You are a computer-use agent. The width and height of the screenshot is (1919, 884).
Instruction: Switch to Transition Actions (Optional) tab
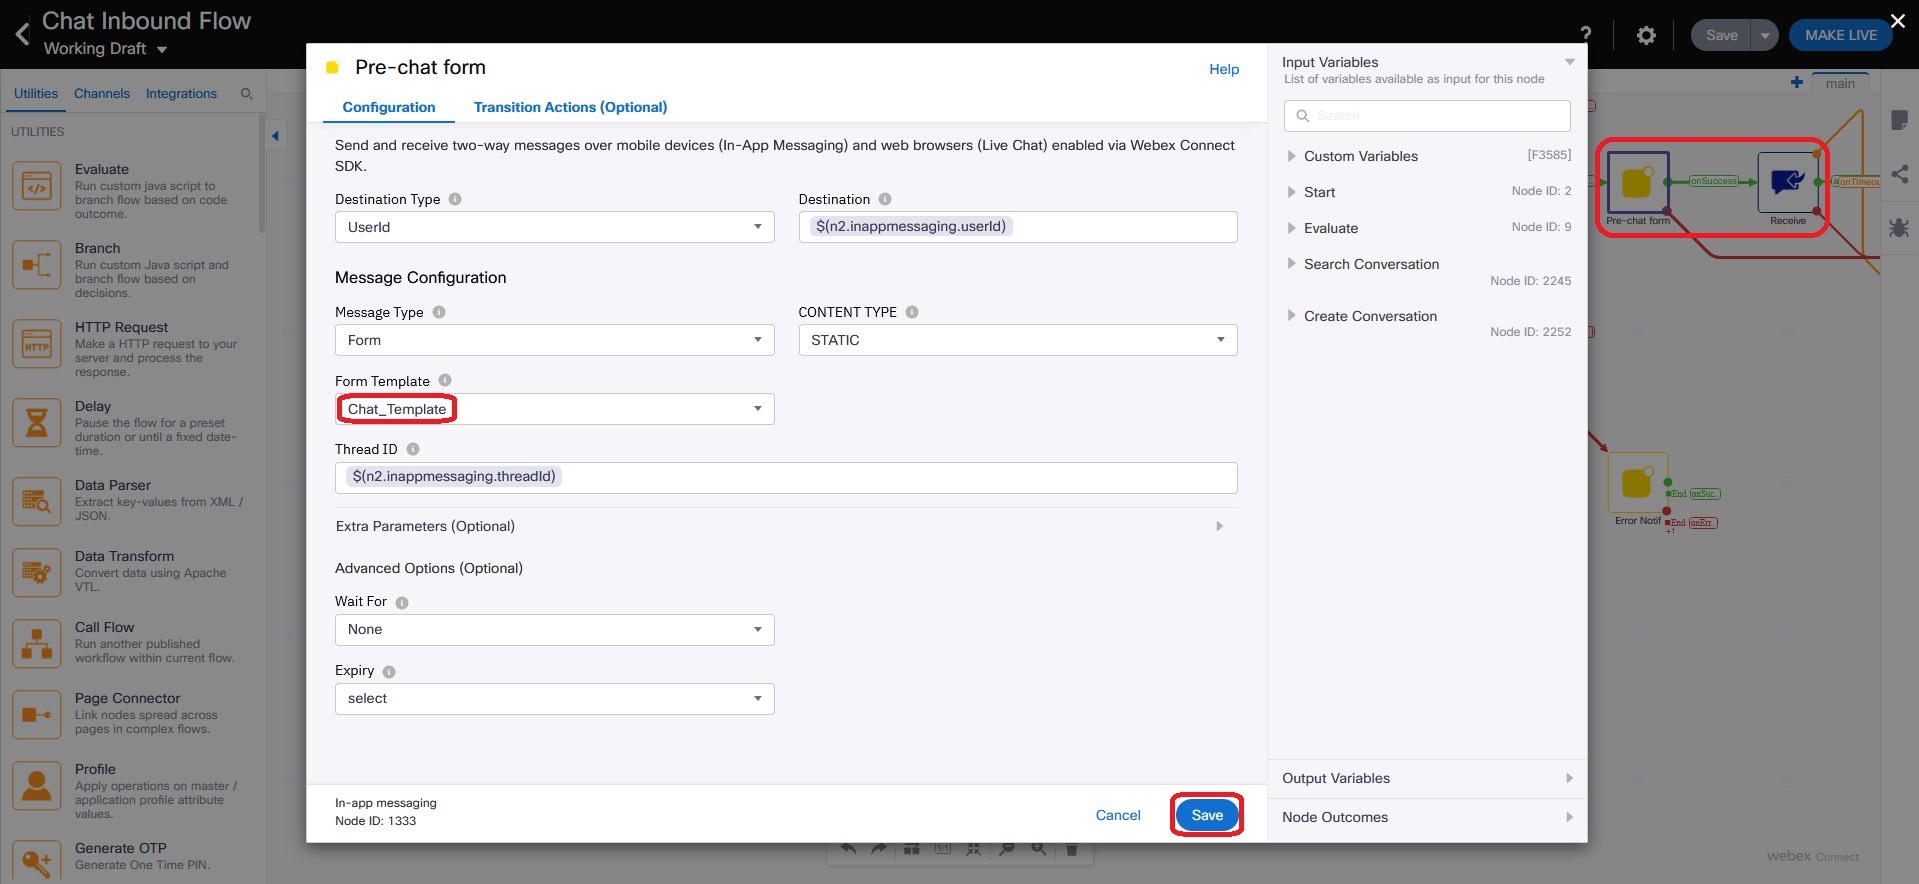click(570, 107)
